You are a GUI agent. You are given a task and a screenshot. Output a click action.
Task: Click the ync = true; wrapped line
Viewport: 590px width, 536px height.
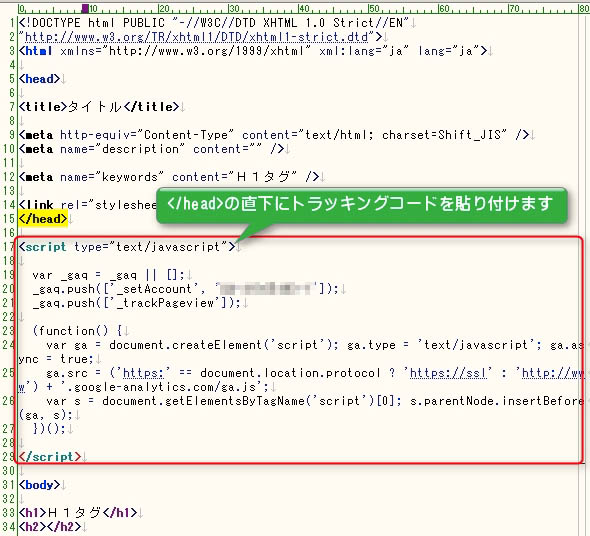click(x=56, y=359)
